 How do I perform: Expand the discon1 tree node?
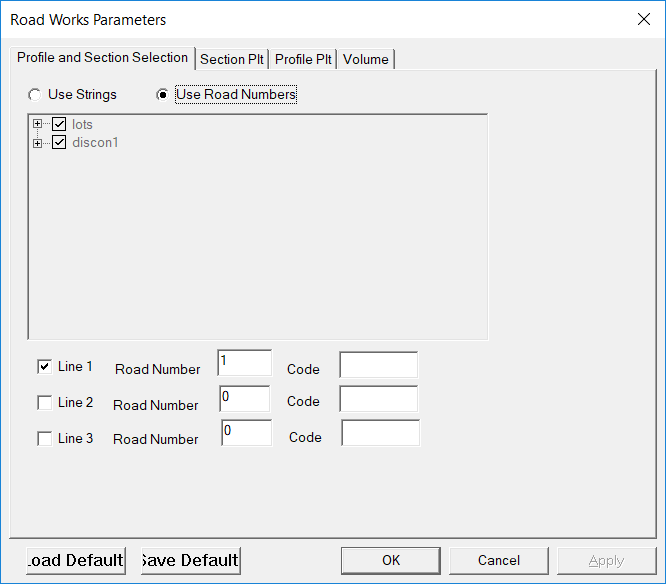(x=38, y=143)
